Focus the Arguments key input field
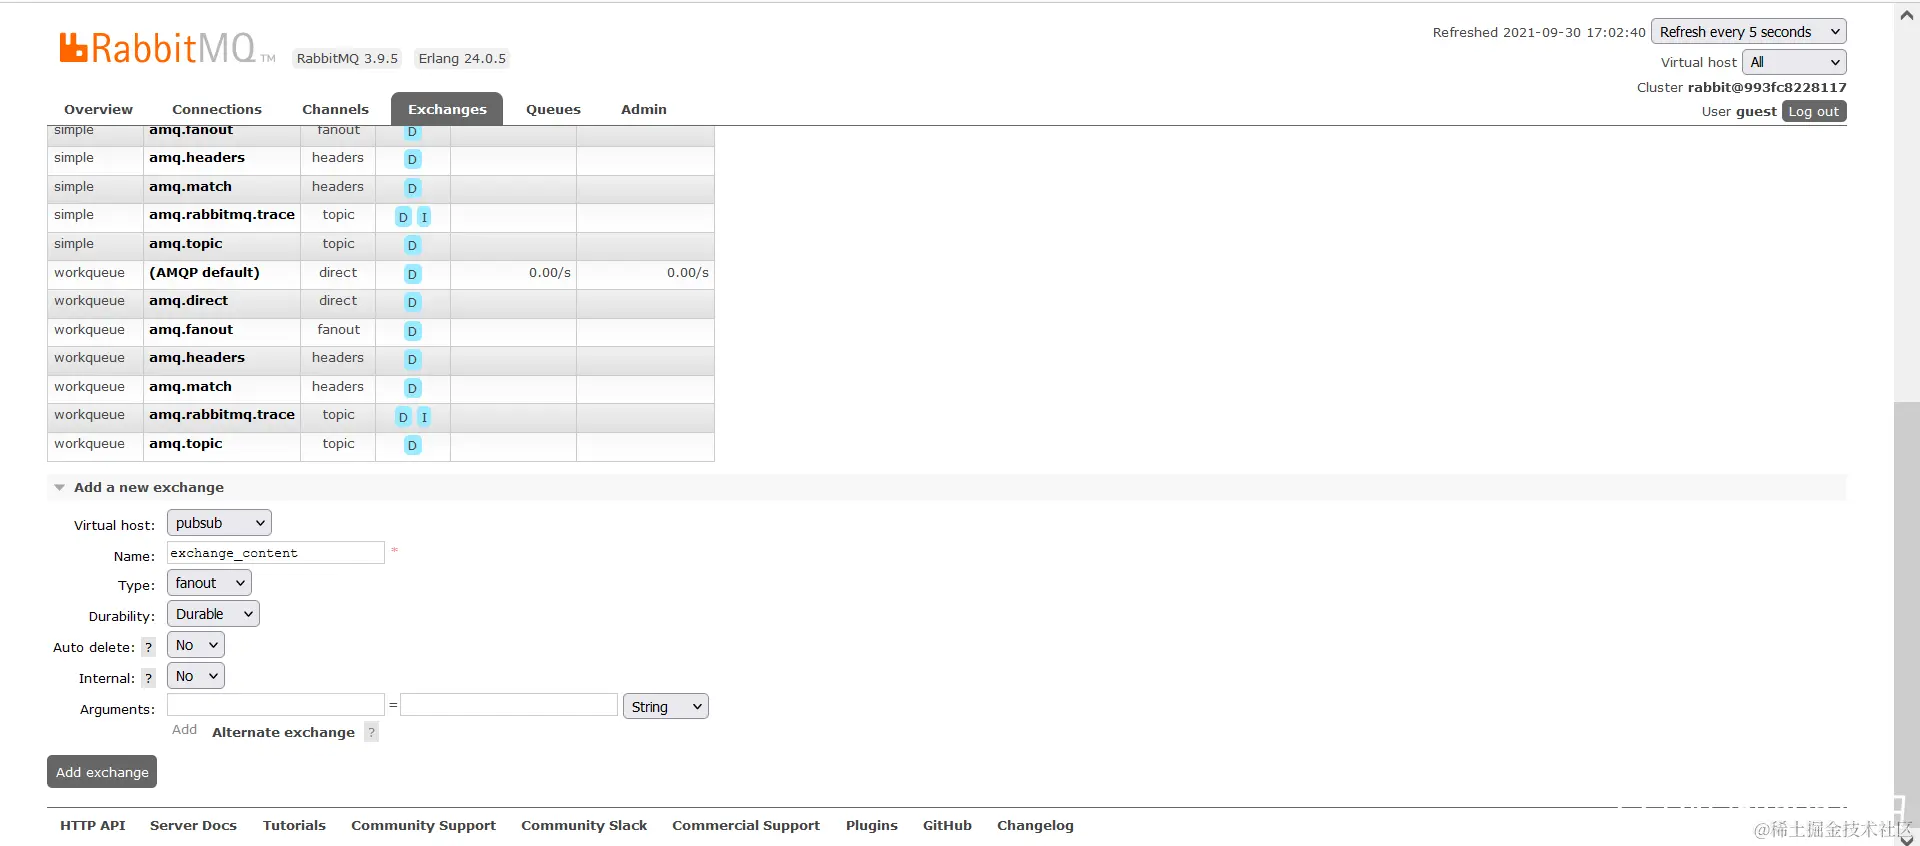Image resolution: width=1920 pixels, height=846 pixels. click(275, 705)
